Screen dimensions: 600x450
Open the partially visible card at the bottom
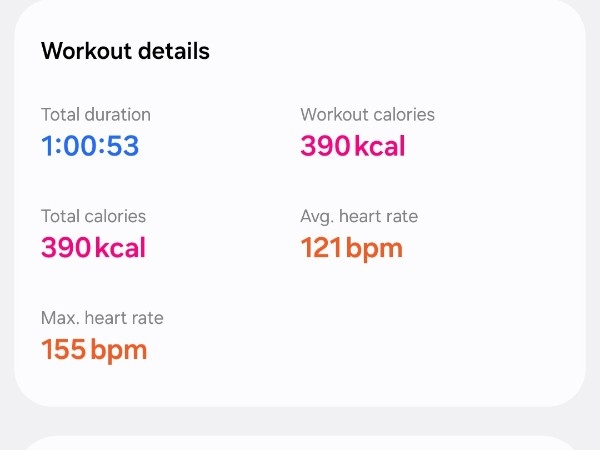(300, 443)
